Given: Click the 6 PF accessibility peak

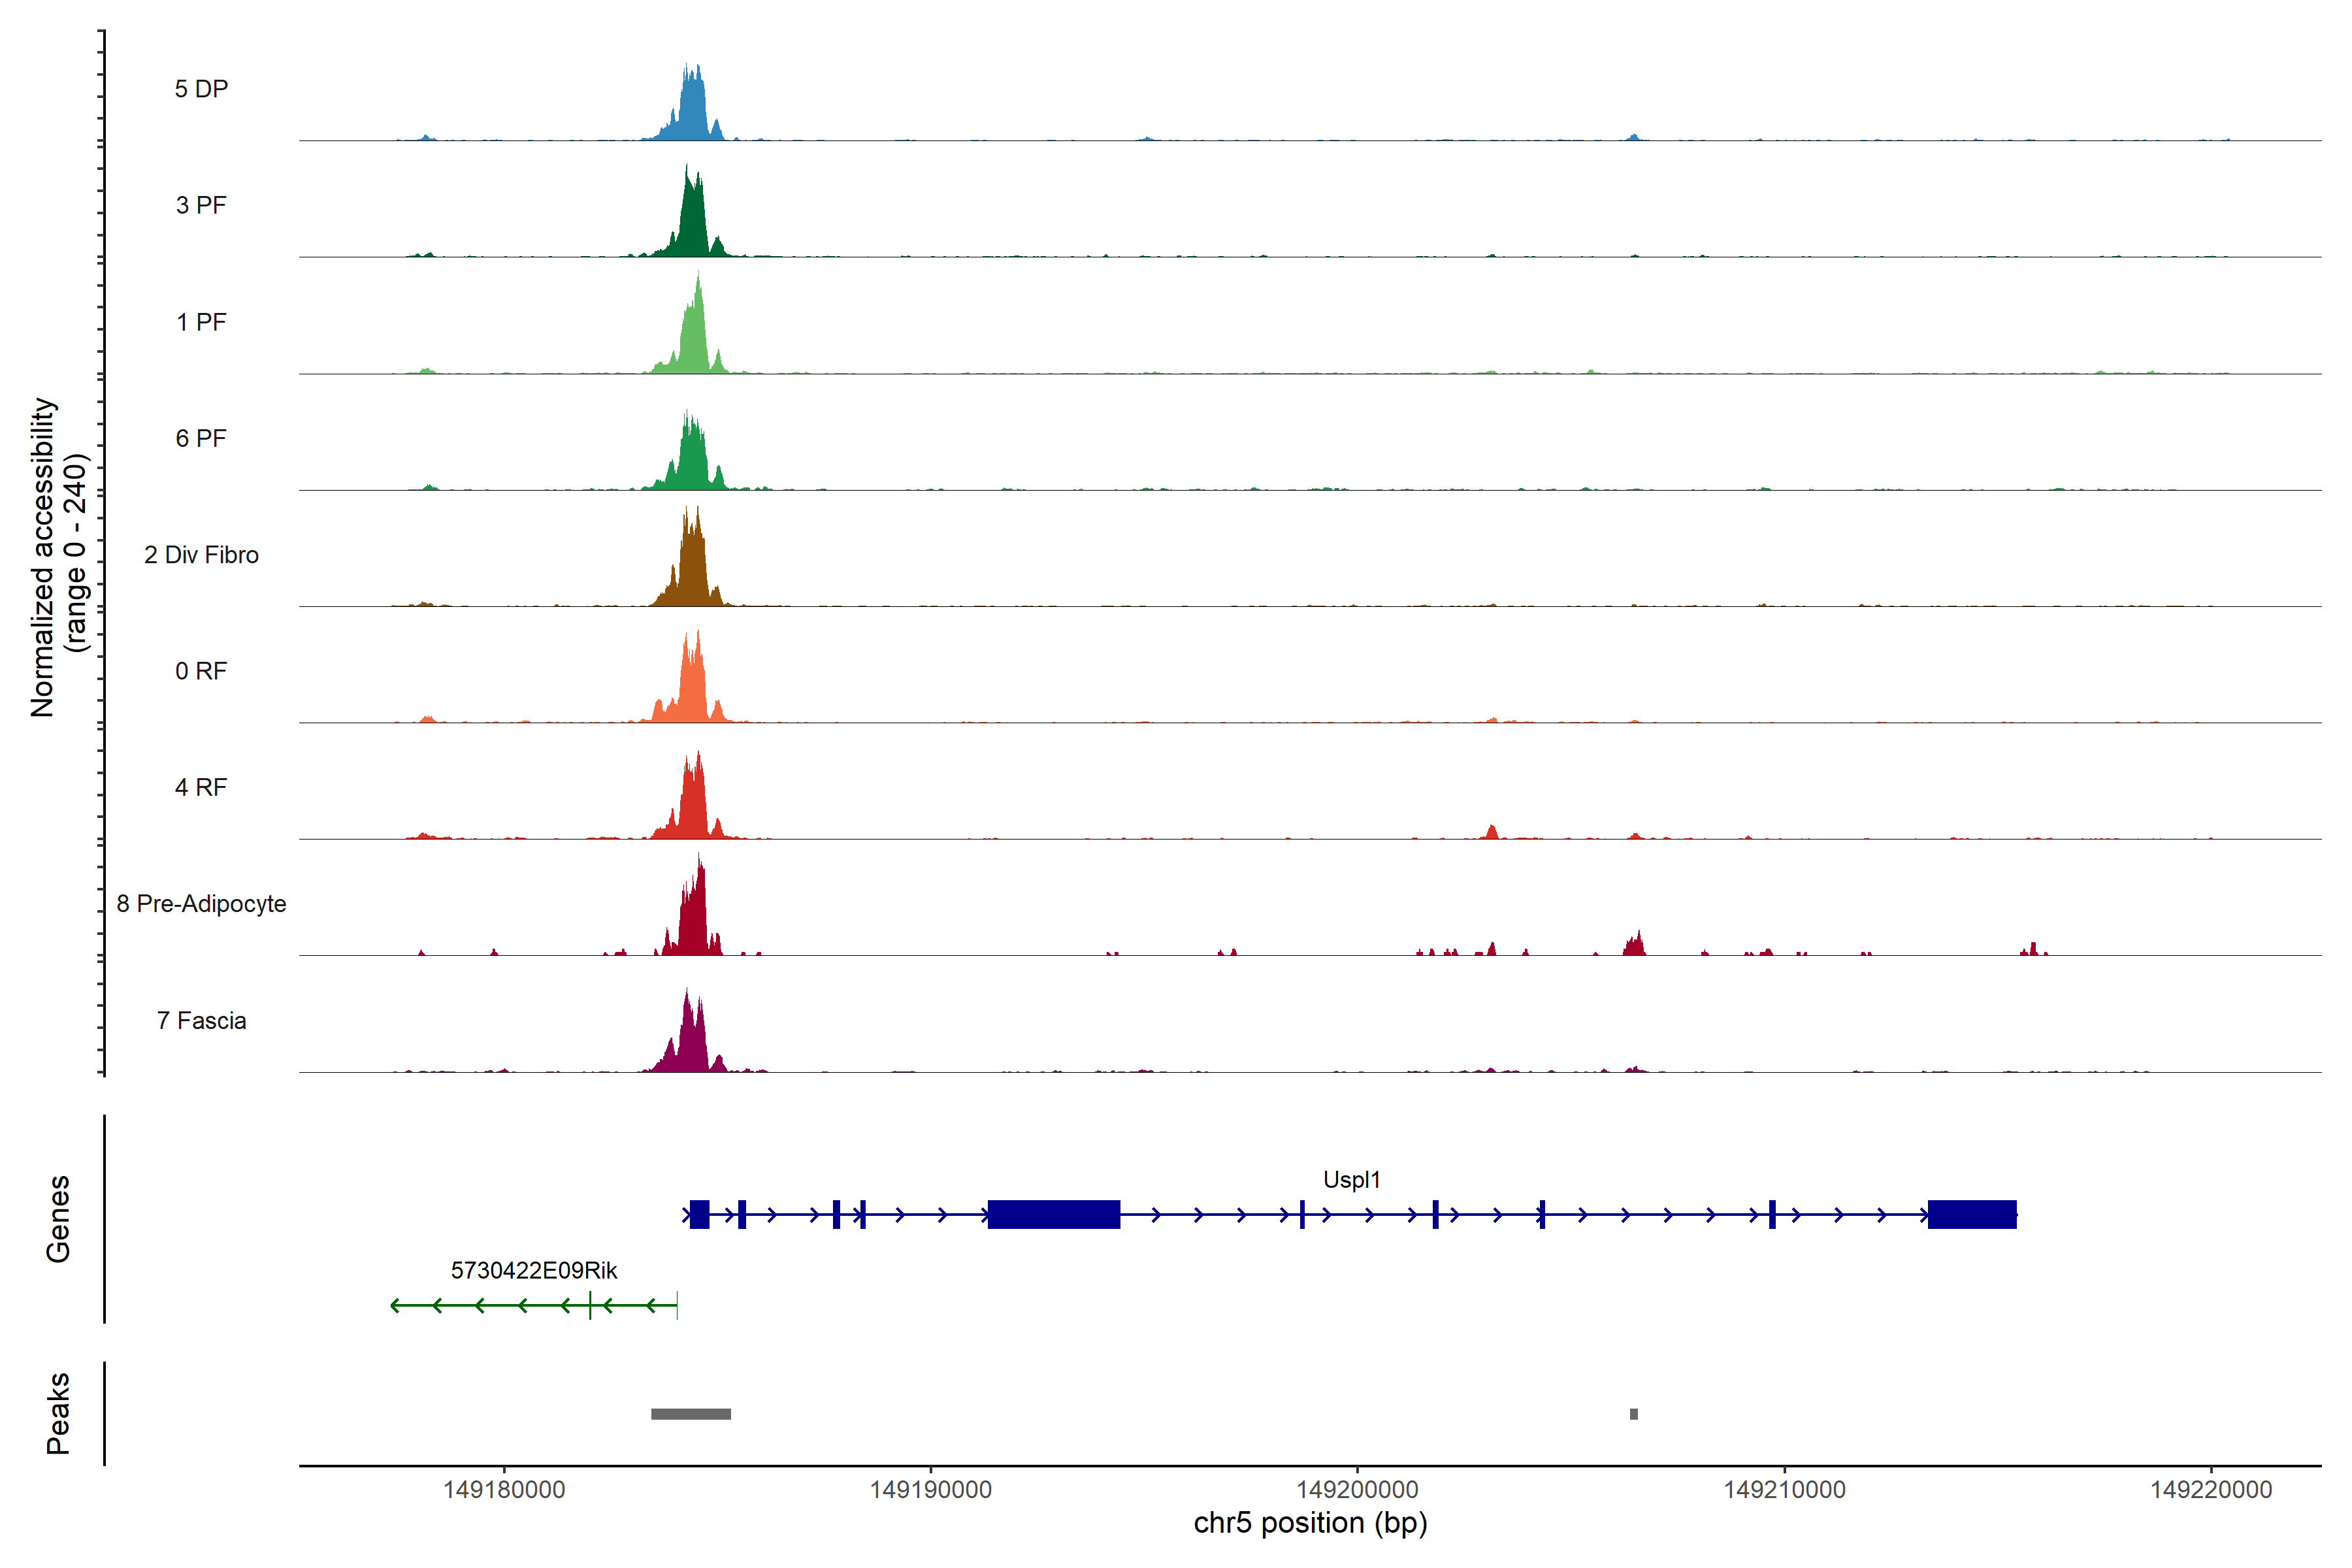Looking at the screenshot, I should (692, 462).
